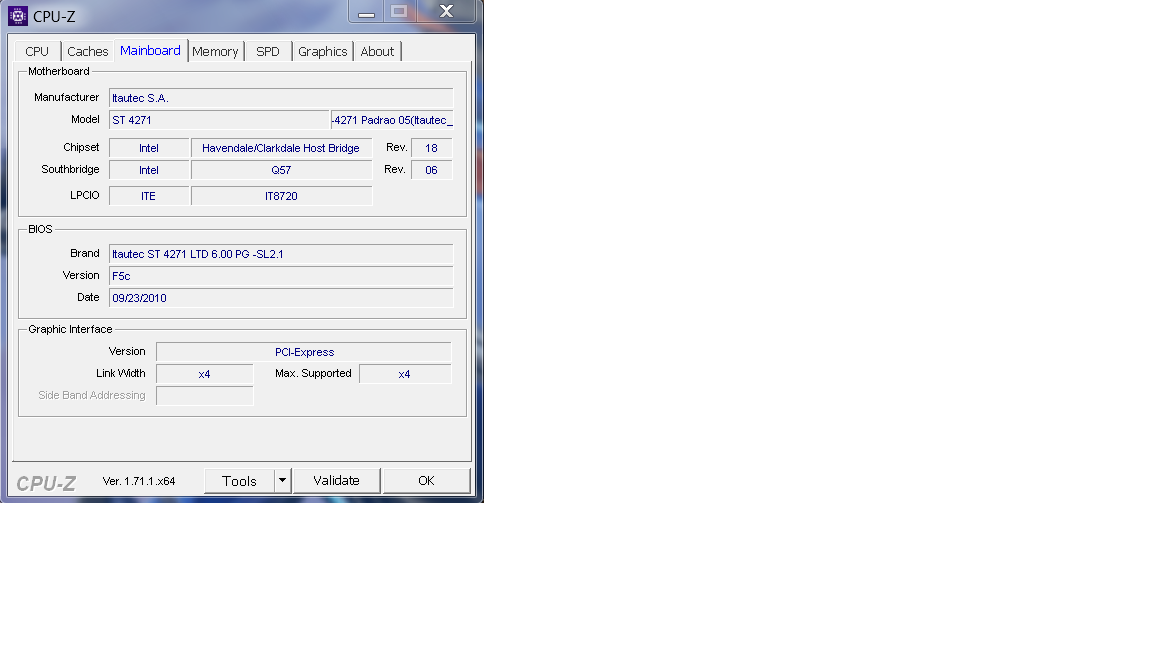Image resolution: width=1152 pixels, height=648 pixels.
Task: Select the Mainboard tab
Action: tap(151, 51)
